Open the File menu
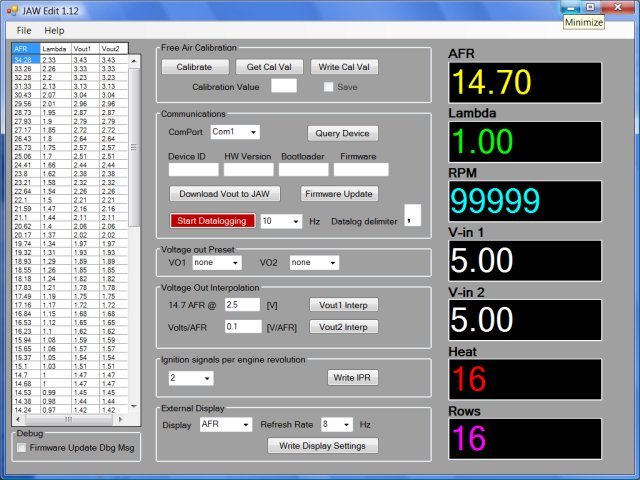Image resolution: width=640 pixels, height=480 pixels. click(24, 31)
